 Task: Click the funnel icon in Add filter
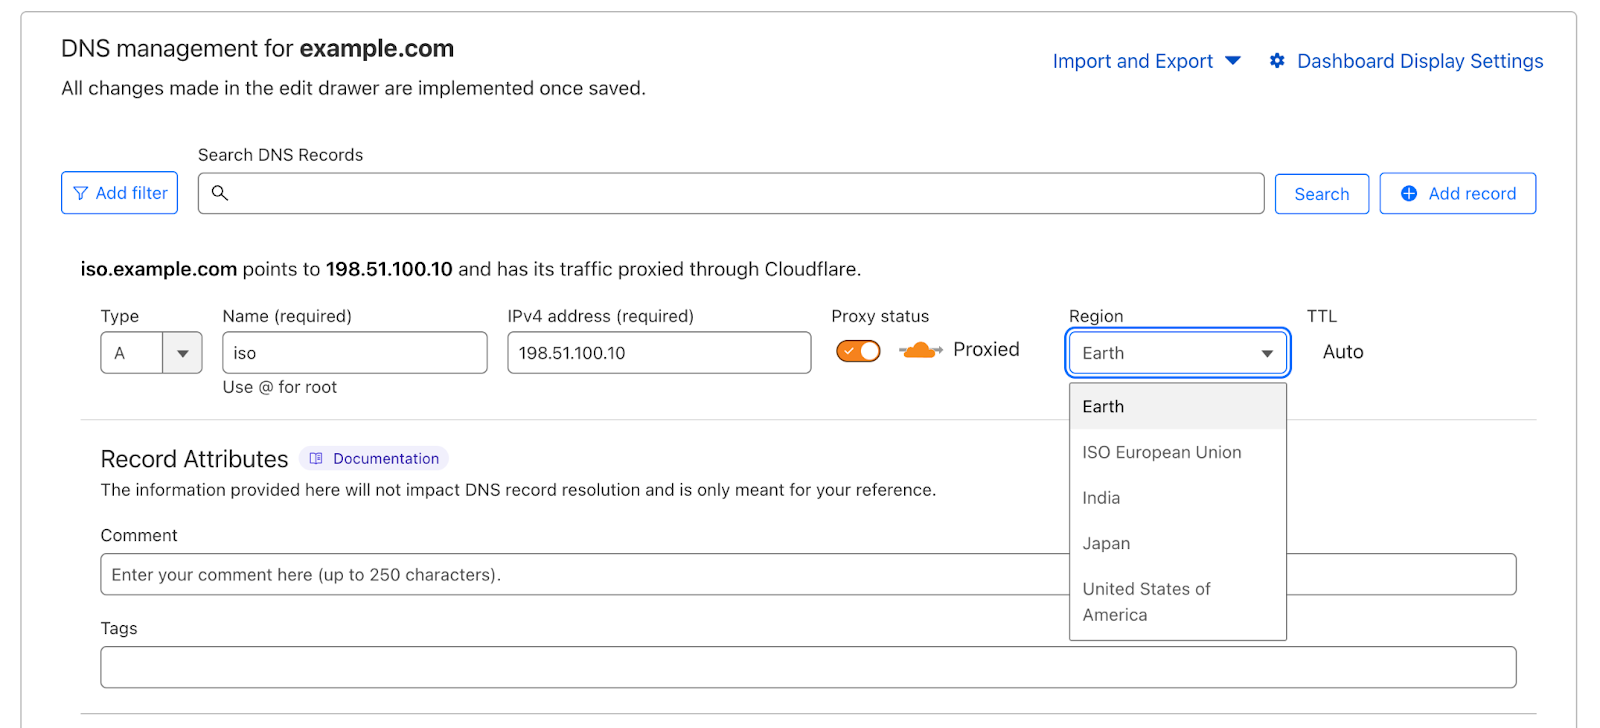(81, 193)
